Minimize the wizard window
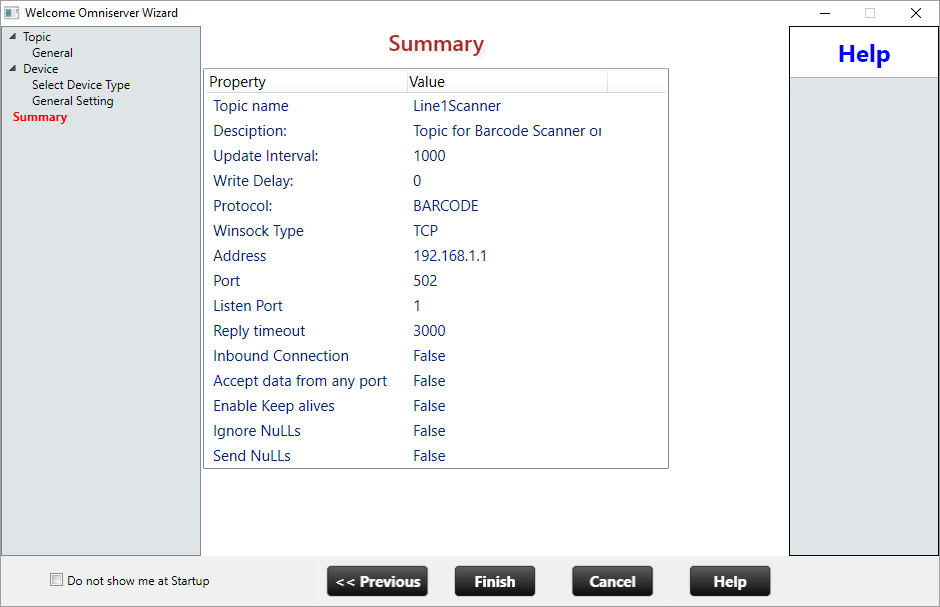This screenshot has height=607, width=940. (825, 13)
